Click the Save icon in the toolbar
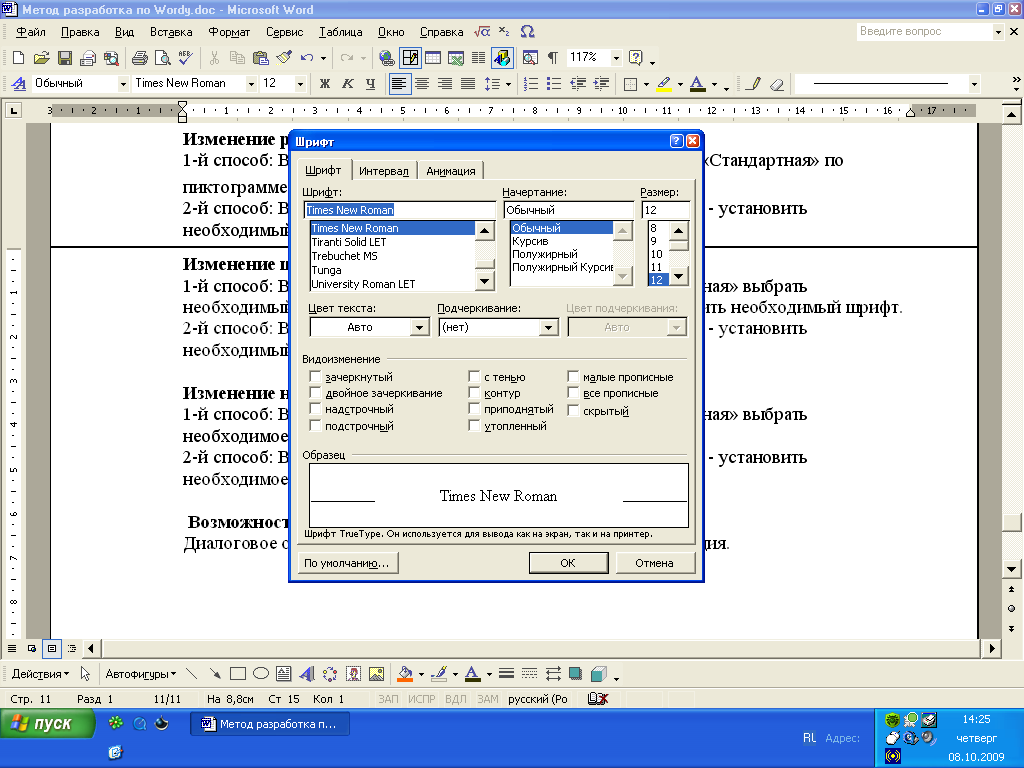This screenshot has width=1024, height=768. [64, 58]
